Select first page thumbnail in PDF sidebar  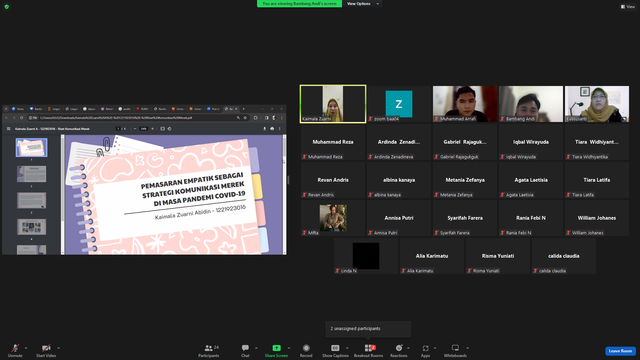pyautogui.click(x=31, y=147)
